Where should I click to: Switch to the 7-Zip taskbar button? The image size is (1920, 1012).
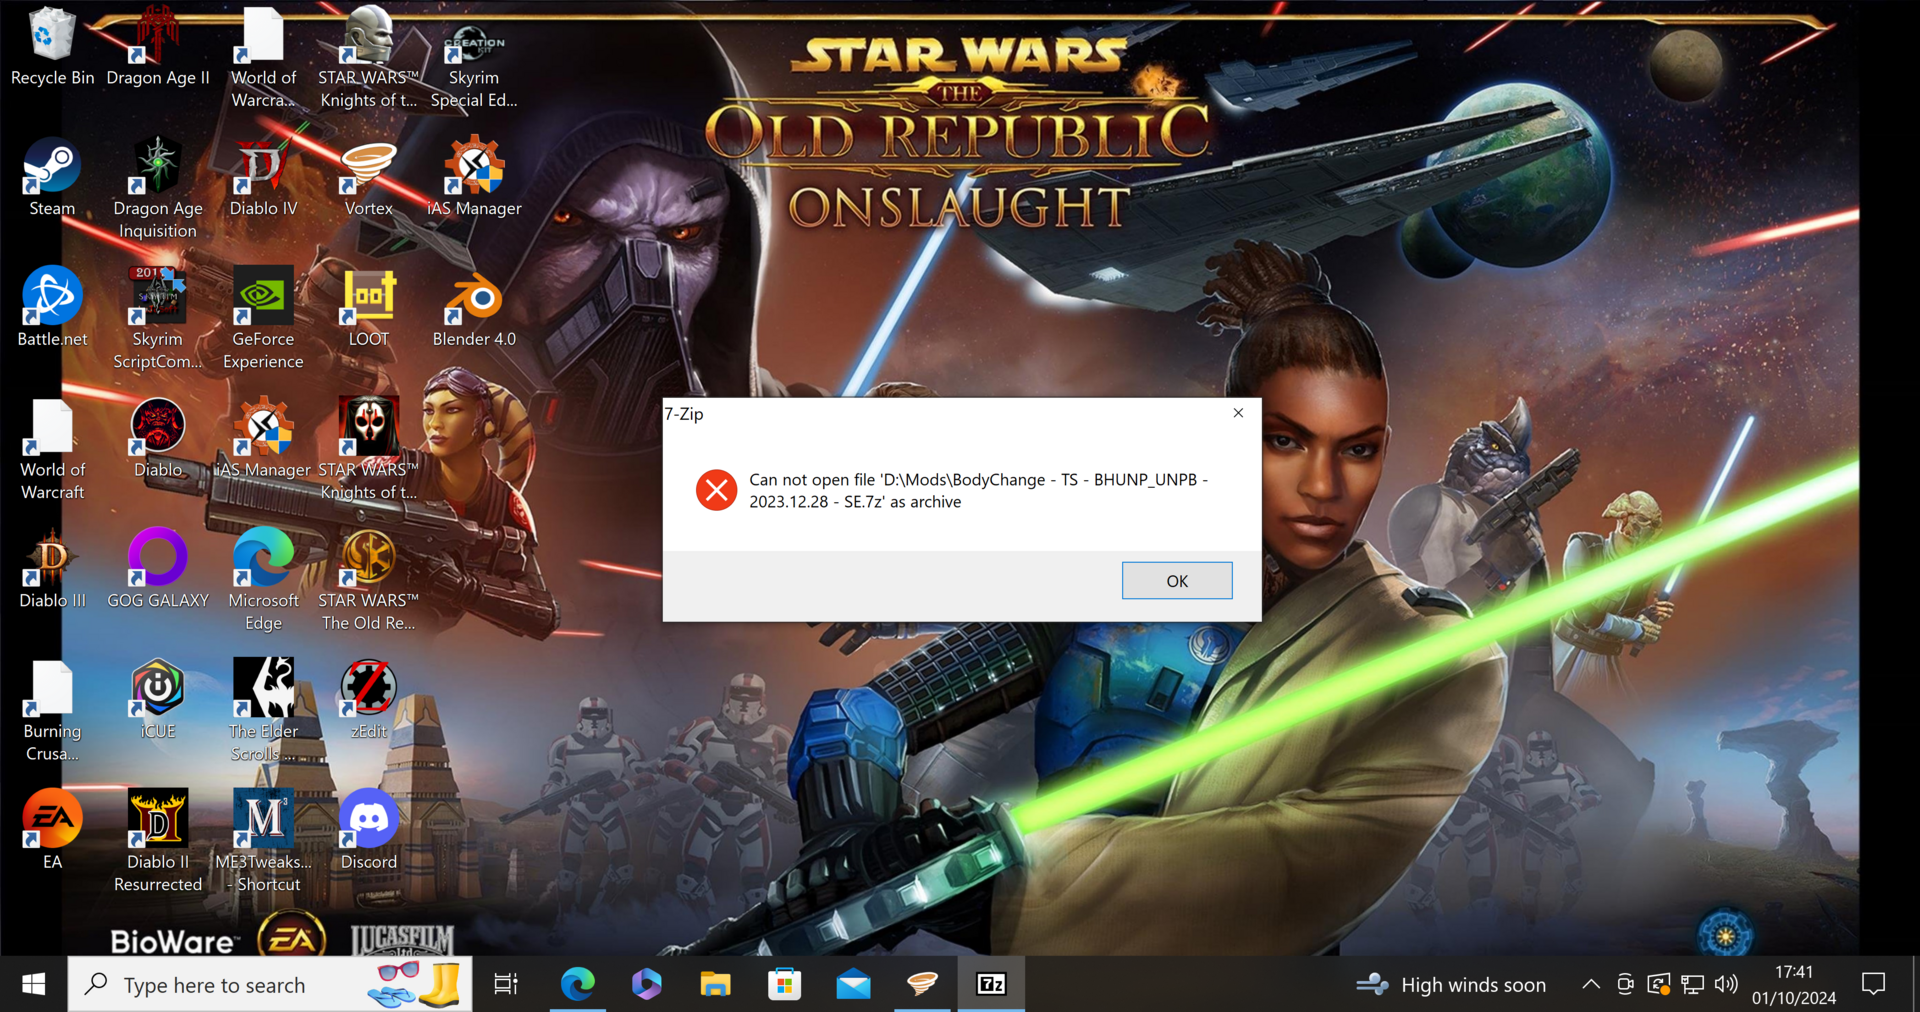pyautogui.click(x=991, y=985)
